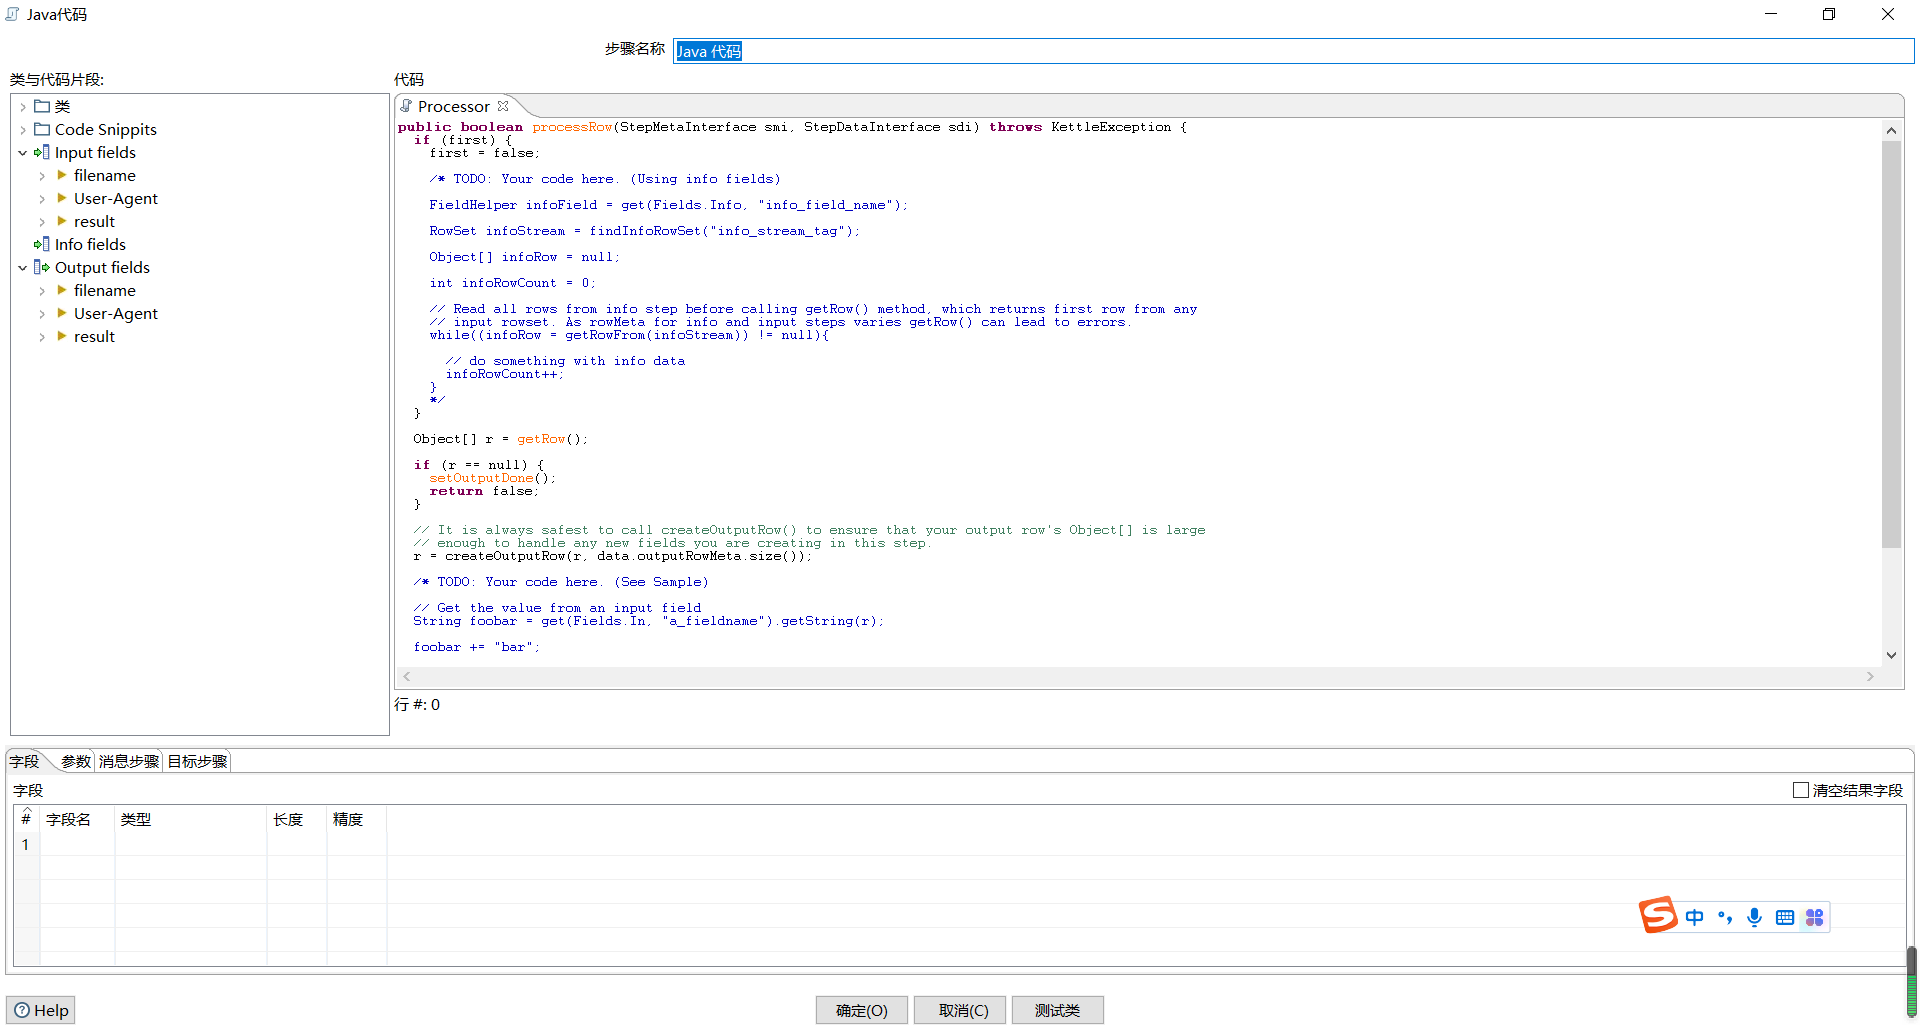Click the setOutputDone() call in the code

pyautogui.click(x=492, y=478)
